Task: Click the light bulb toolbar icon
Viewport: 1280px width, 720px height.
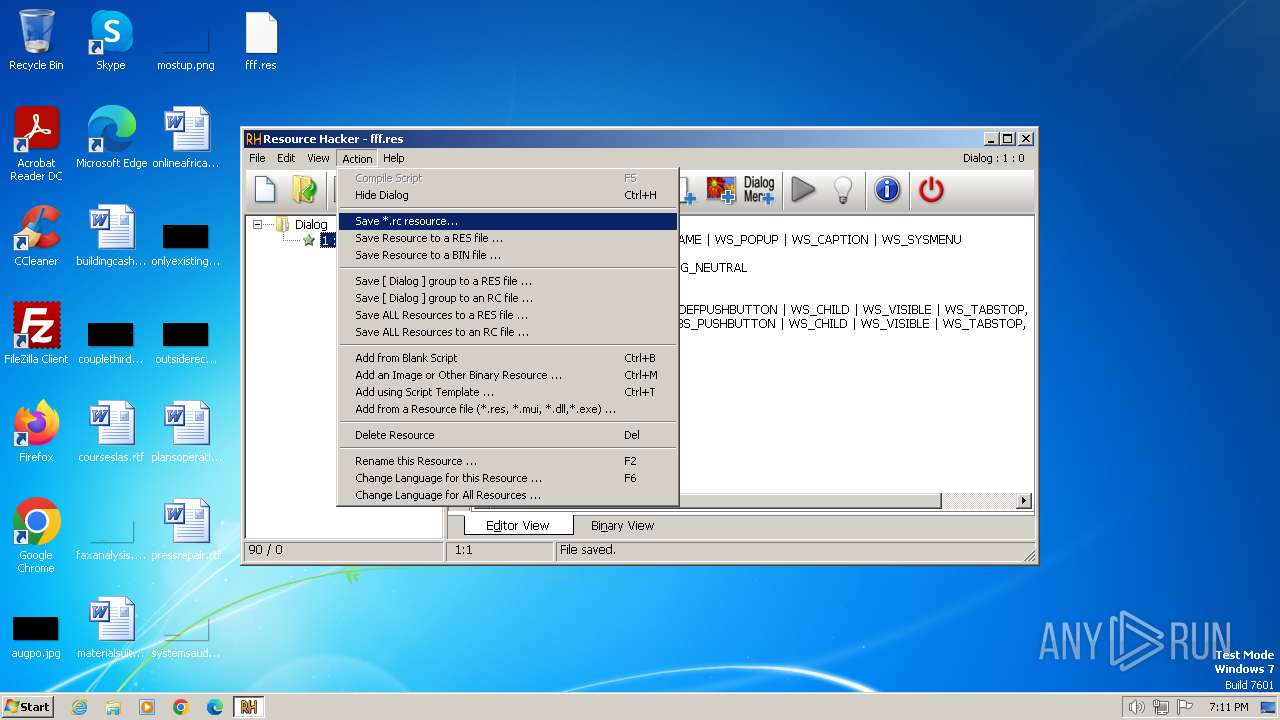Action: 843,189
